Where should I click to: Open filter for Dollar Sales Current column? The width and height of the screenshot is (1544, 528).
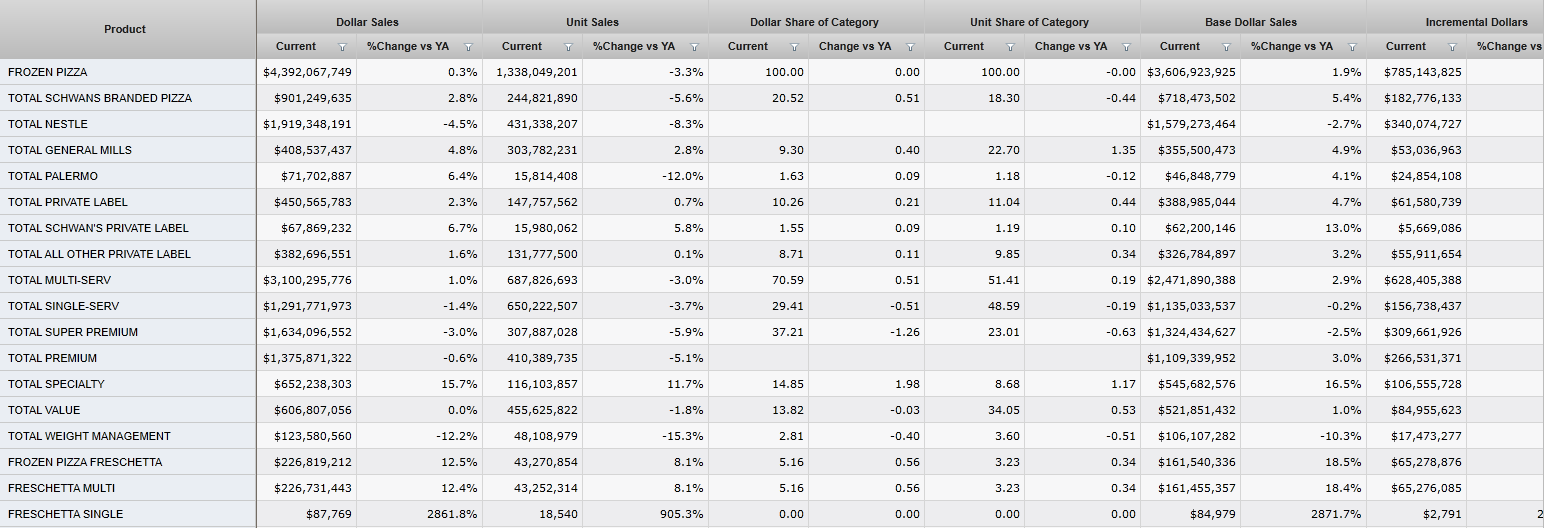tap(343, 47)
